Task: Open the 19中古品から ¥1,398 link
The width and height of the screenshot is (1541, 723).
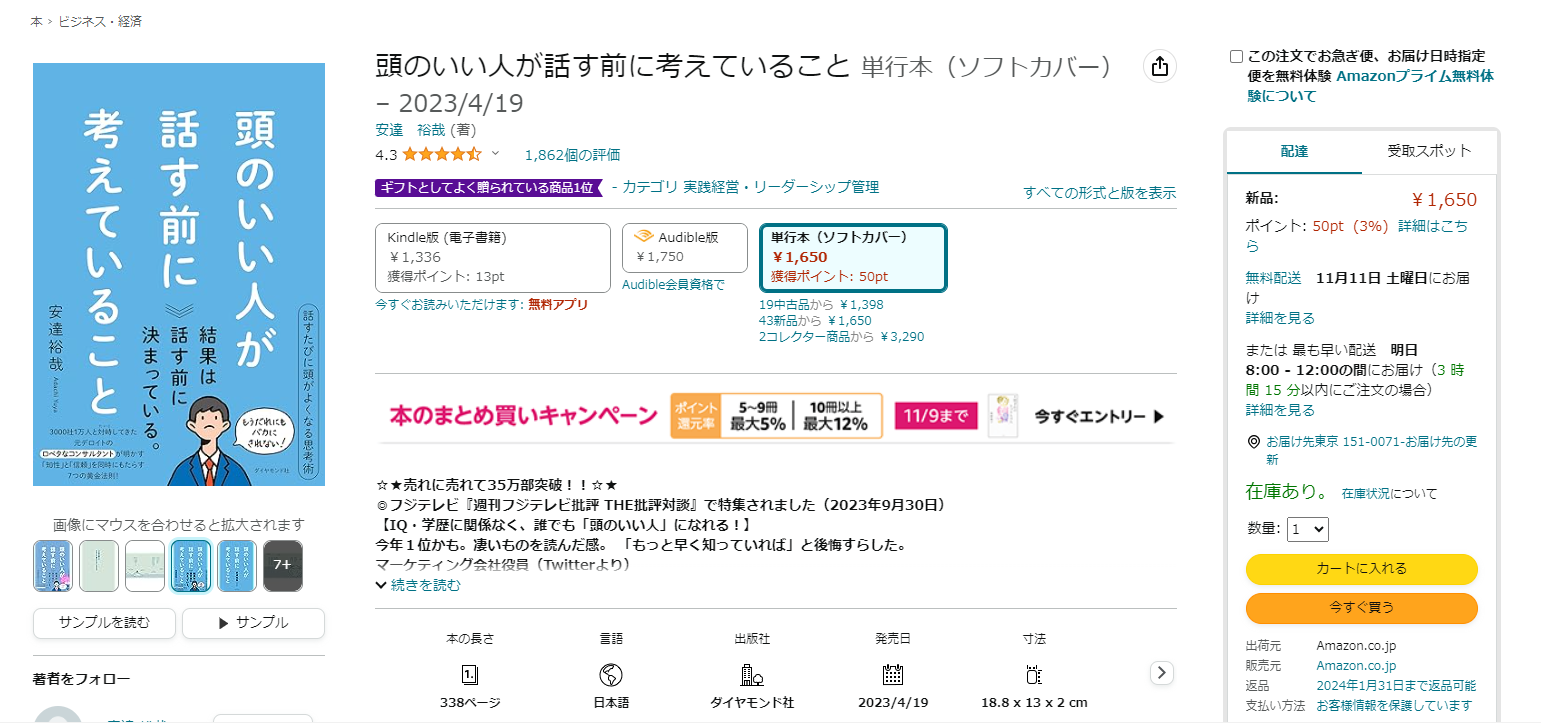Action: (821, 305)
